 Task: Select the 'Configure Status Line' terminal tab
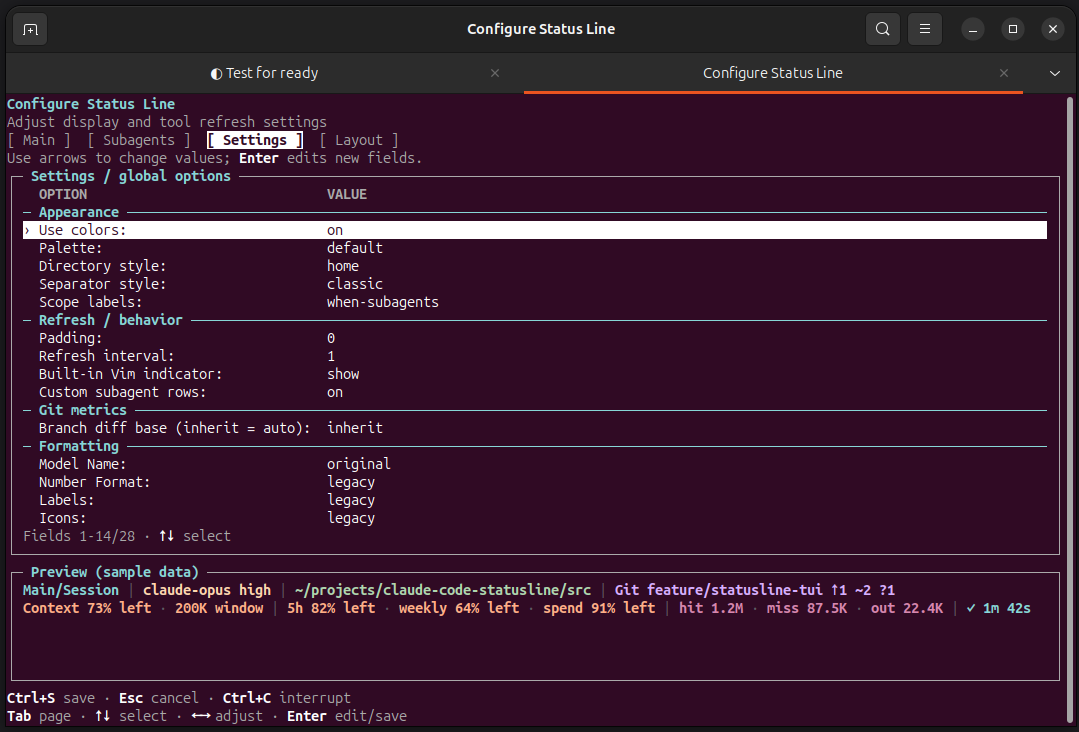[x=773, y=73]
